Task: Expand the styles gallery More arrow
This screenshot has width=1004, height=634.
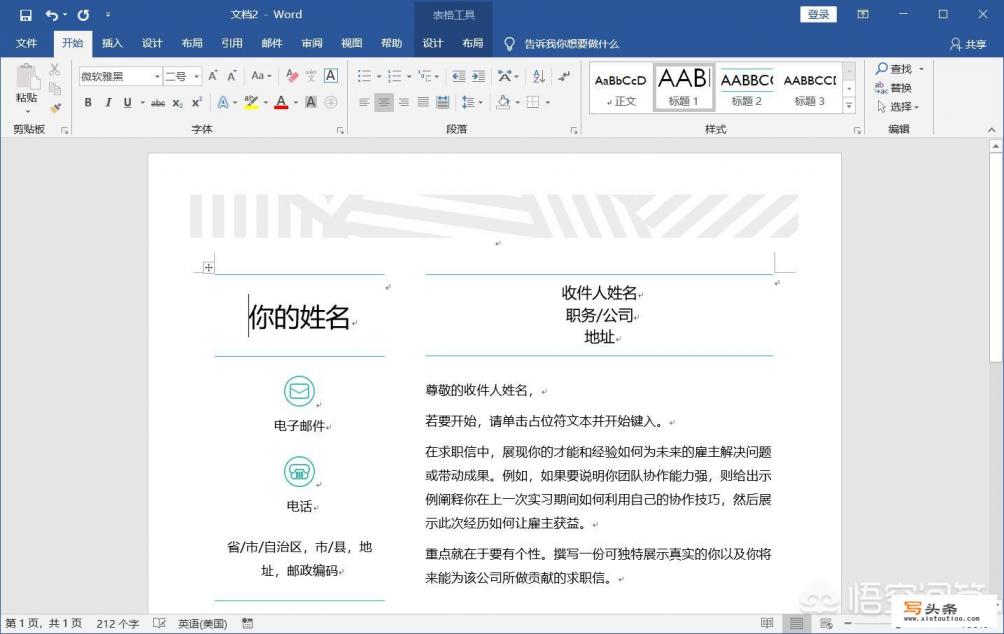Action: [849, 106]
